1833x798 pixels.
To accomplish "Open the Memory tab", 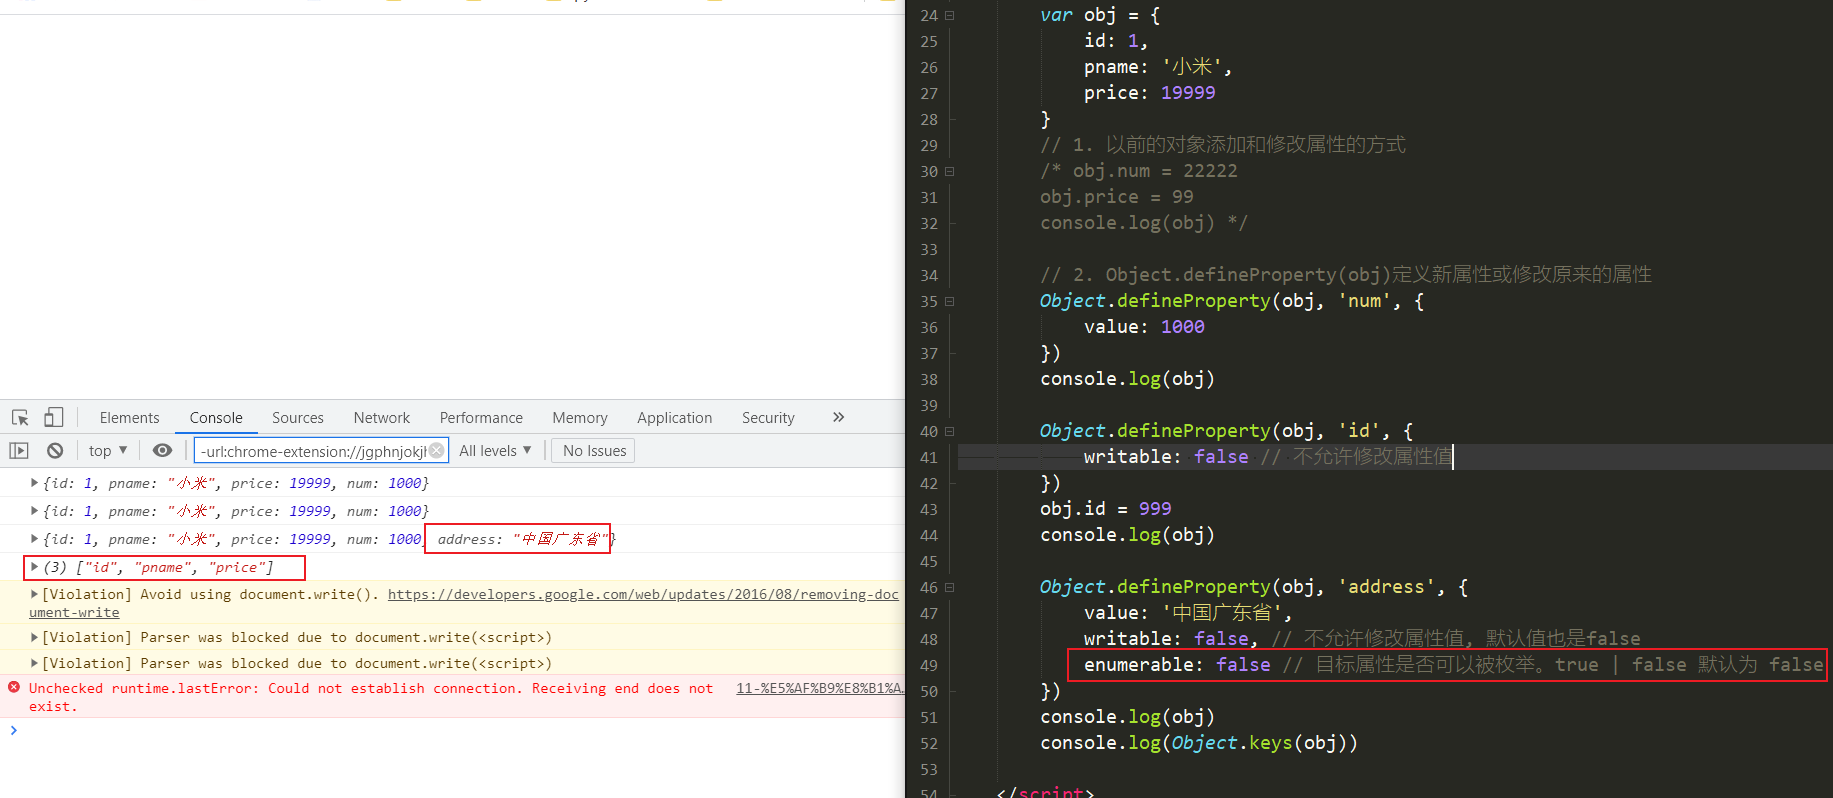I will [x=580, y=418].
